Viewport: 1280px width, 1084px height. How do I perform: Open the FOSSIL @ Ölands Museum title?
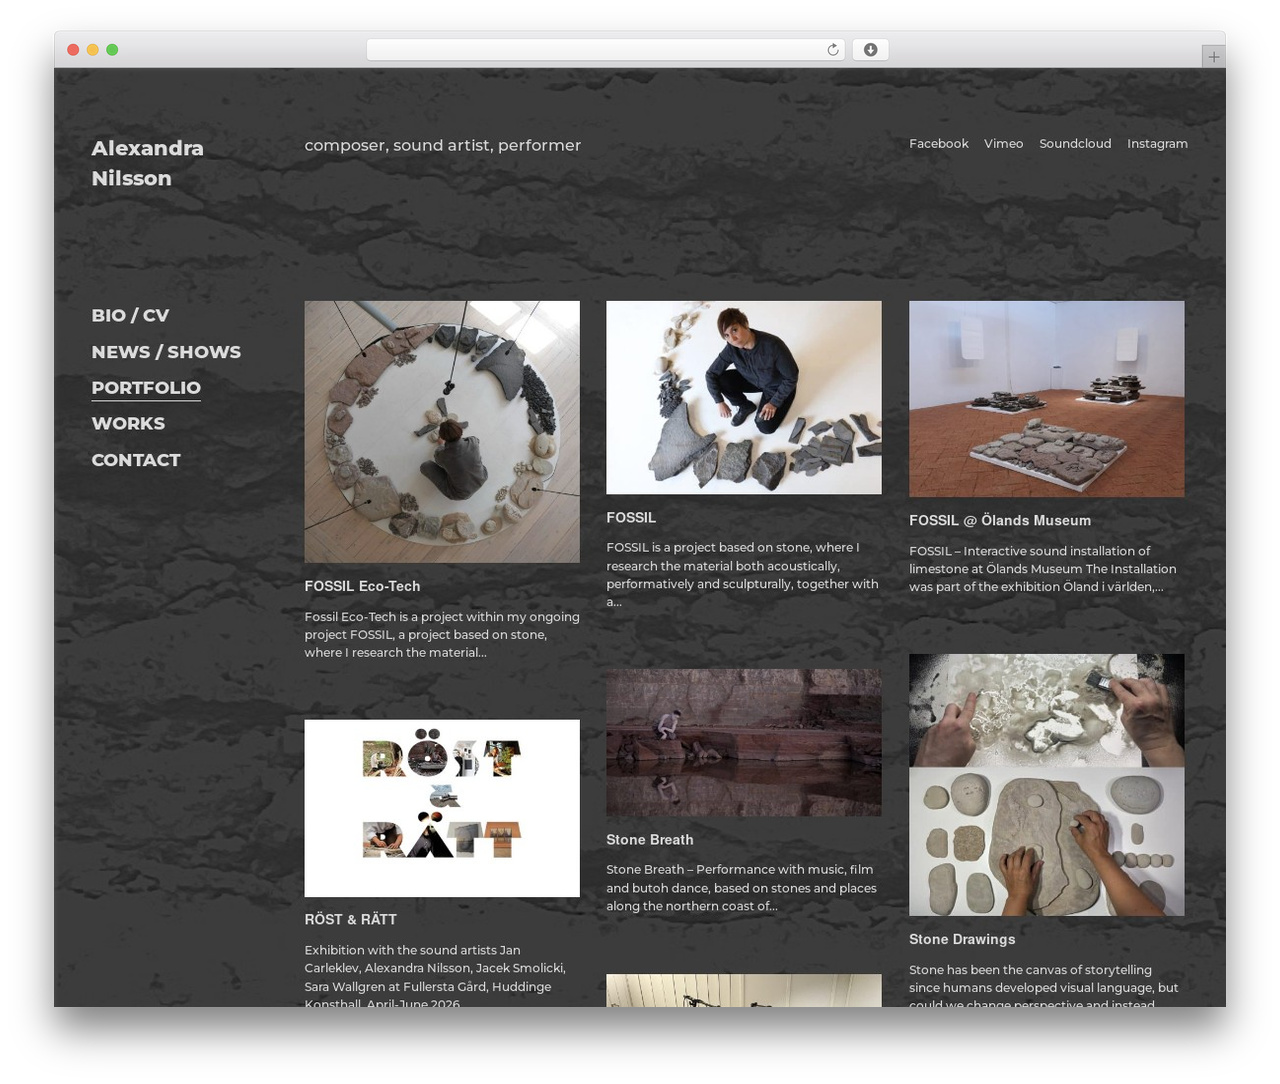1000,521
